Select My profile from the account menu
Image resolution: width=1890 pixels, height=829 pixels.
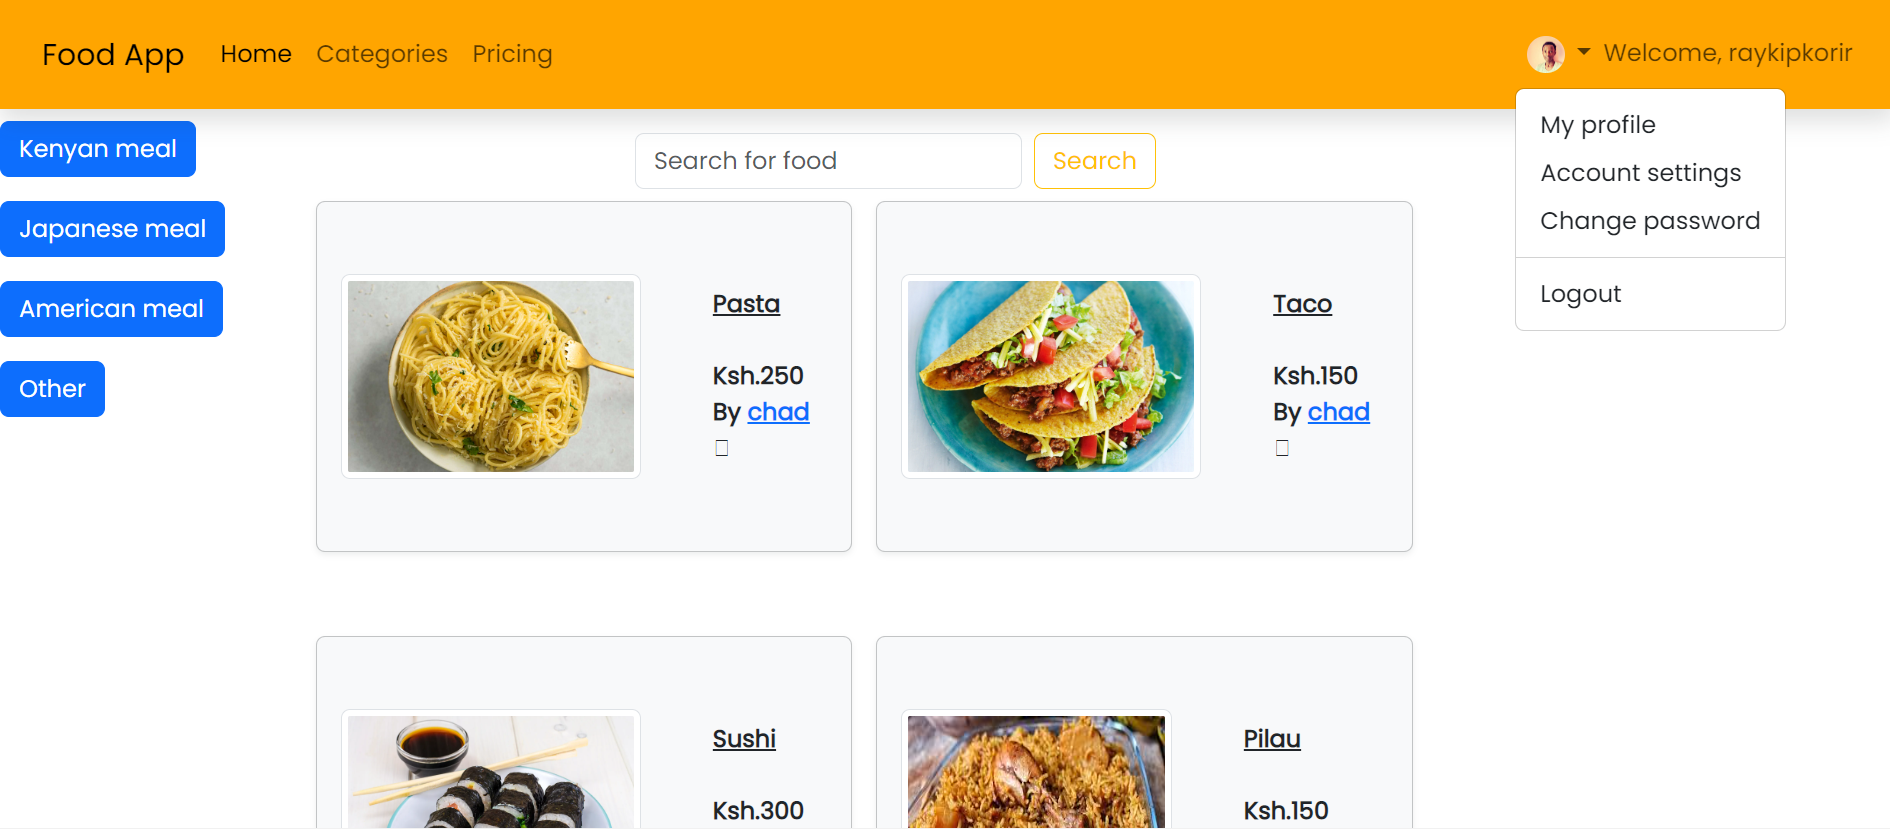pos(1597,124)
